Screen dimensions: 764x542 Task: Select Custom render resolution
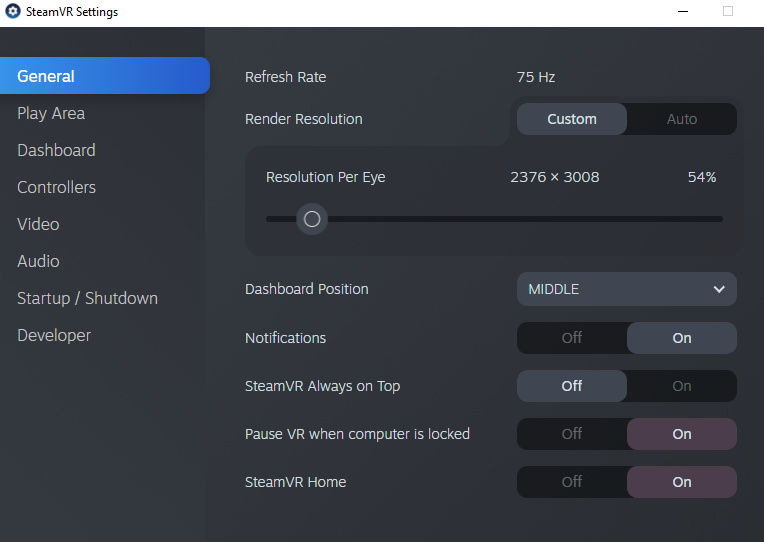tap(572, 119)
